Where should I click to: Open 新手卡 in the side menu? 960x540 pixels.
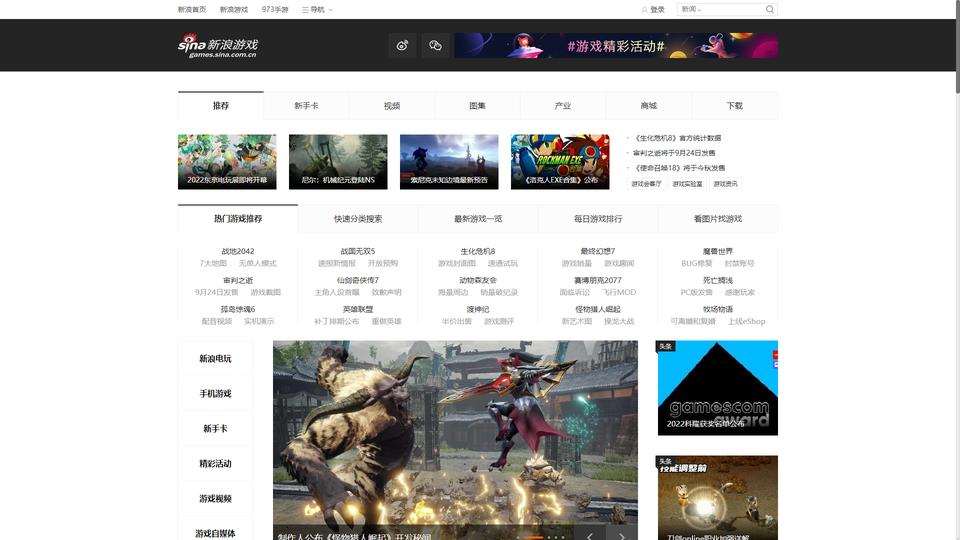point(215,429)
